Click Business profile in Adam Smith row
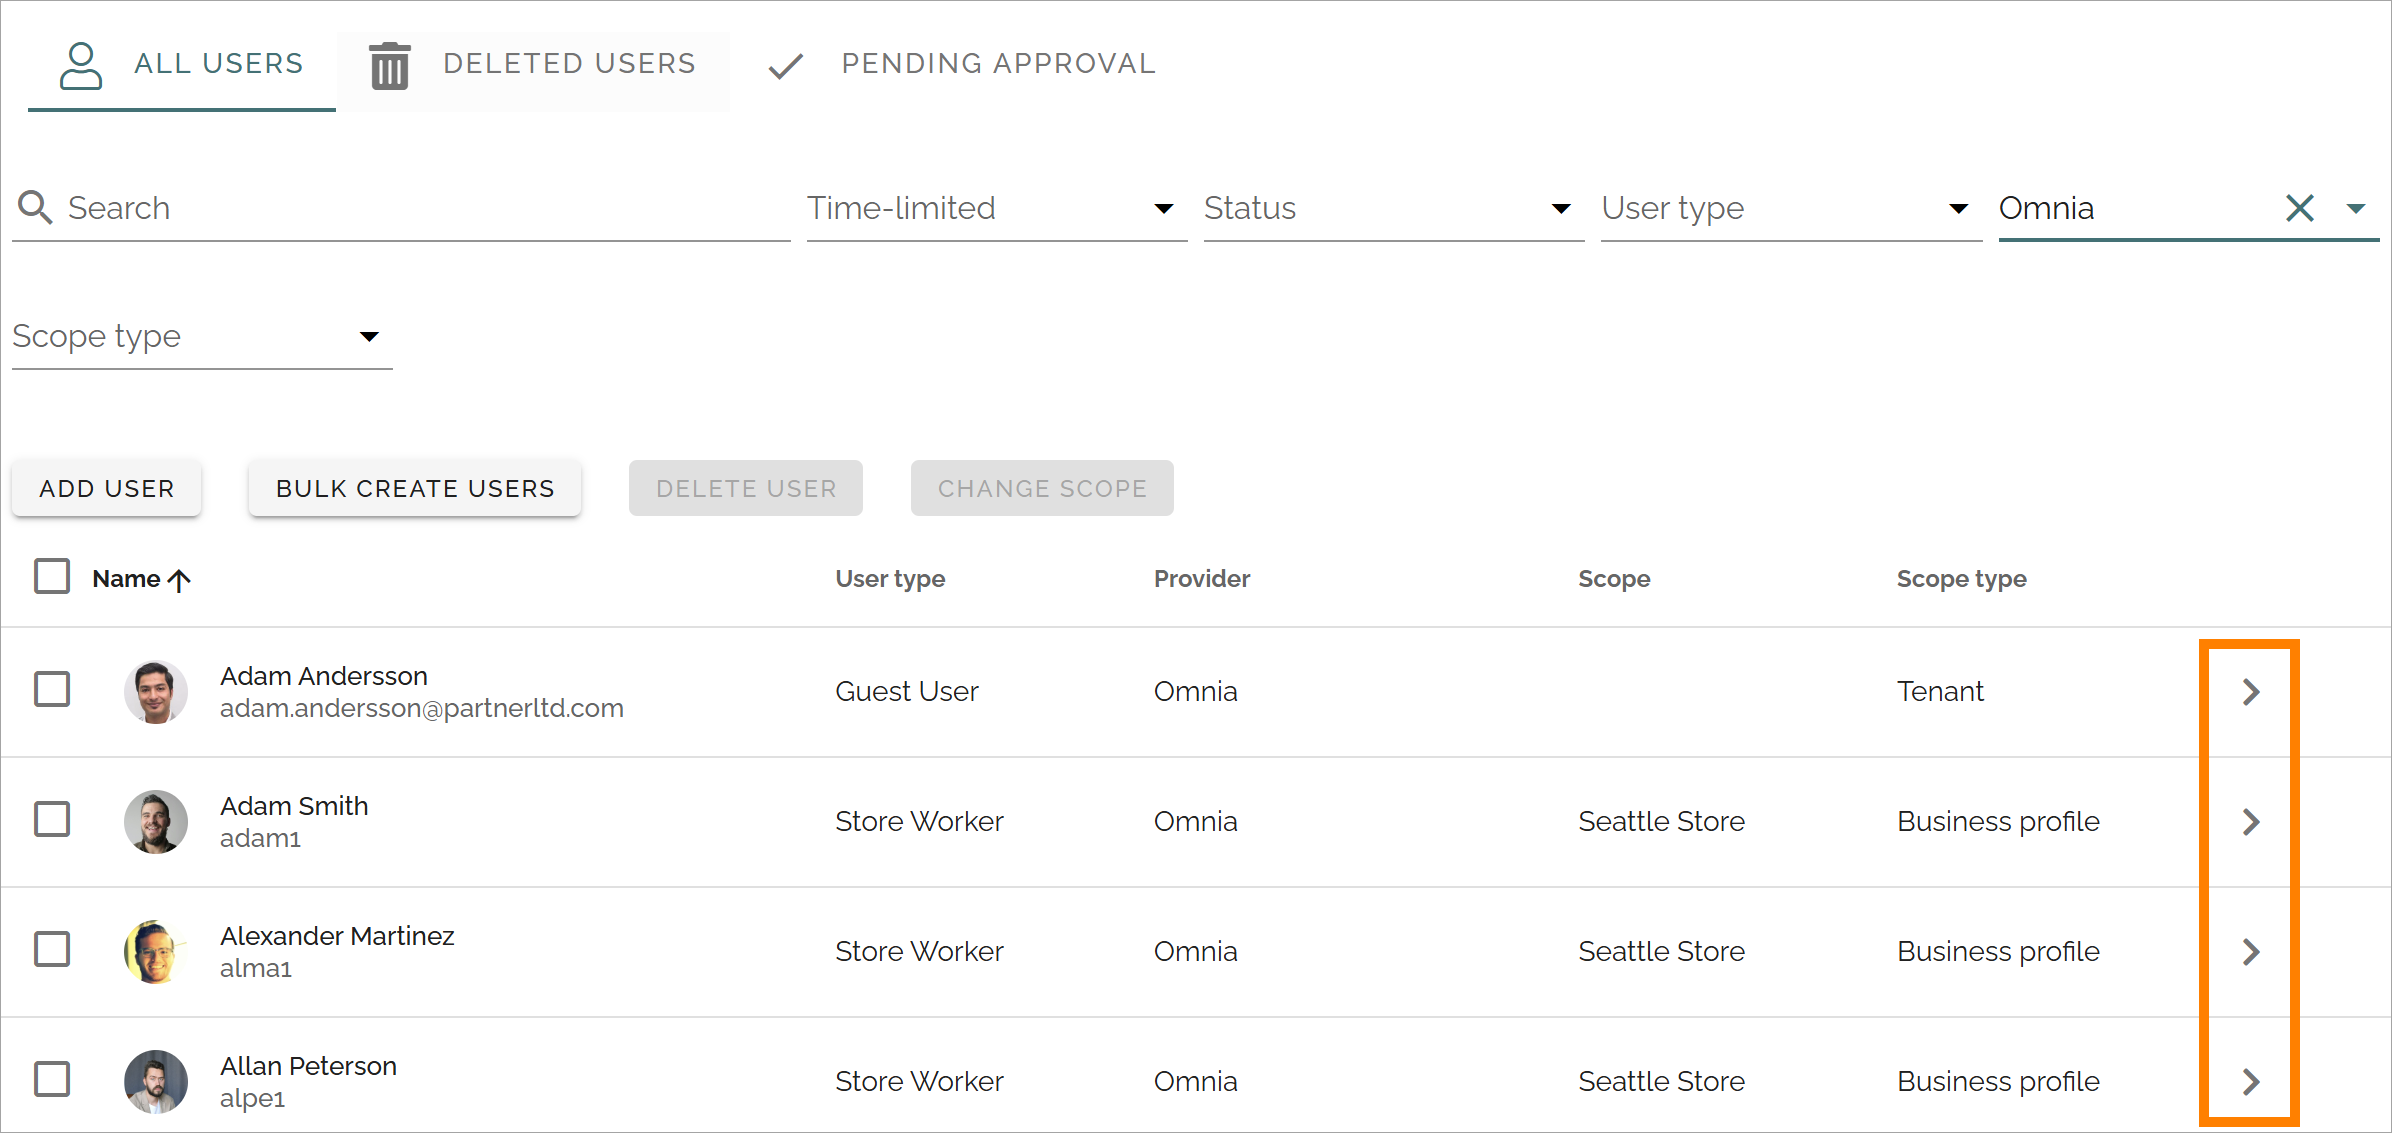This screenshot has height=1133, width=2392. [x=1998, y=821]
